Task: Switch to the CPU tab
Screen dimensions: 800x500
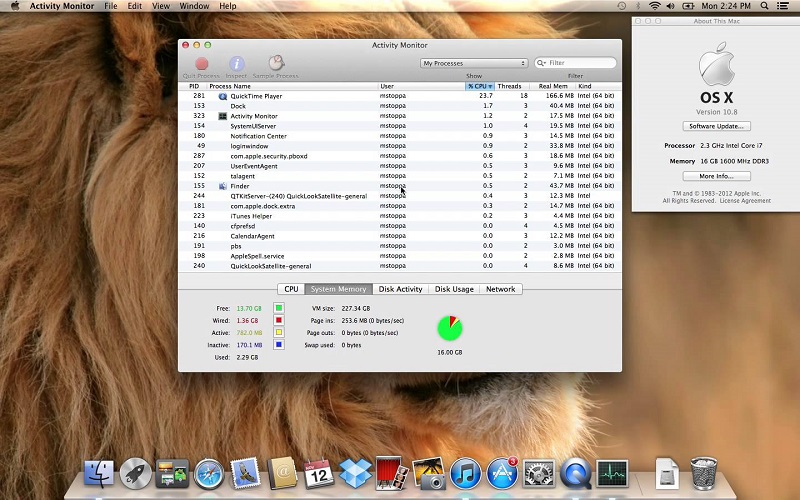Action: point(291,289)
